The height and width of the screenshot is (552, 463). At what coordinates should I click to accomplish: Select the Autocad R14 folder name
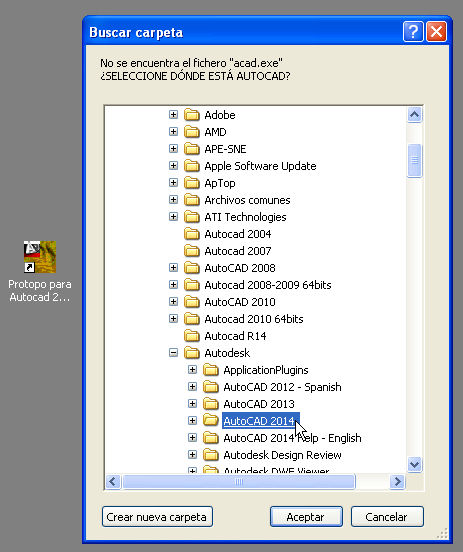pyautogui.click(x=235, y=336)
